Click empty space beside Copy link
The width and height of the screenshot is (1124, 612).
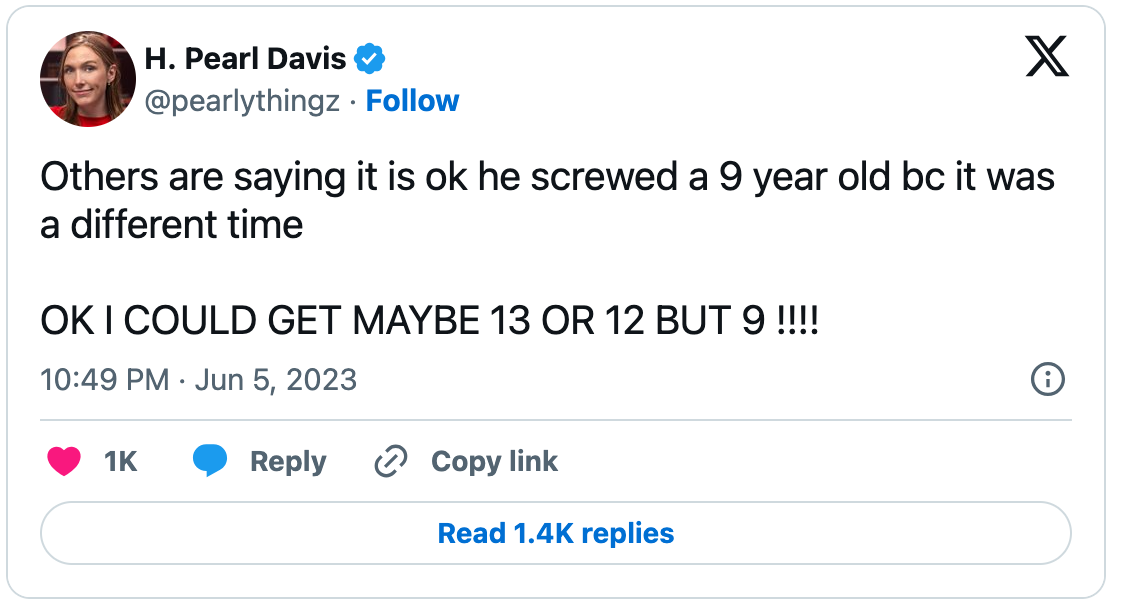coord(810,462)
